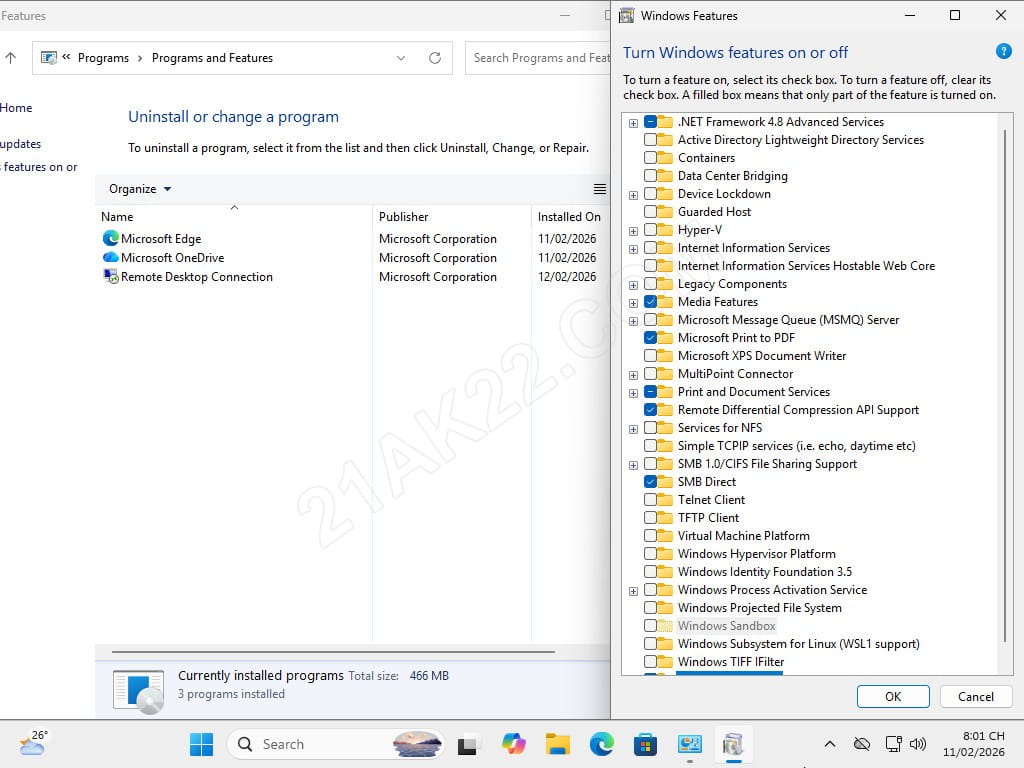The height and width of the screenshot is (768, 1024).
Task: Cancel the Windows Features dialog
Action: click(x=976, y=696)
